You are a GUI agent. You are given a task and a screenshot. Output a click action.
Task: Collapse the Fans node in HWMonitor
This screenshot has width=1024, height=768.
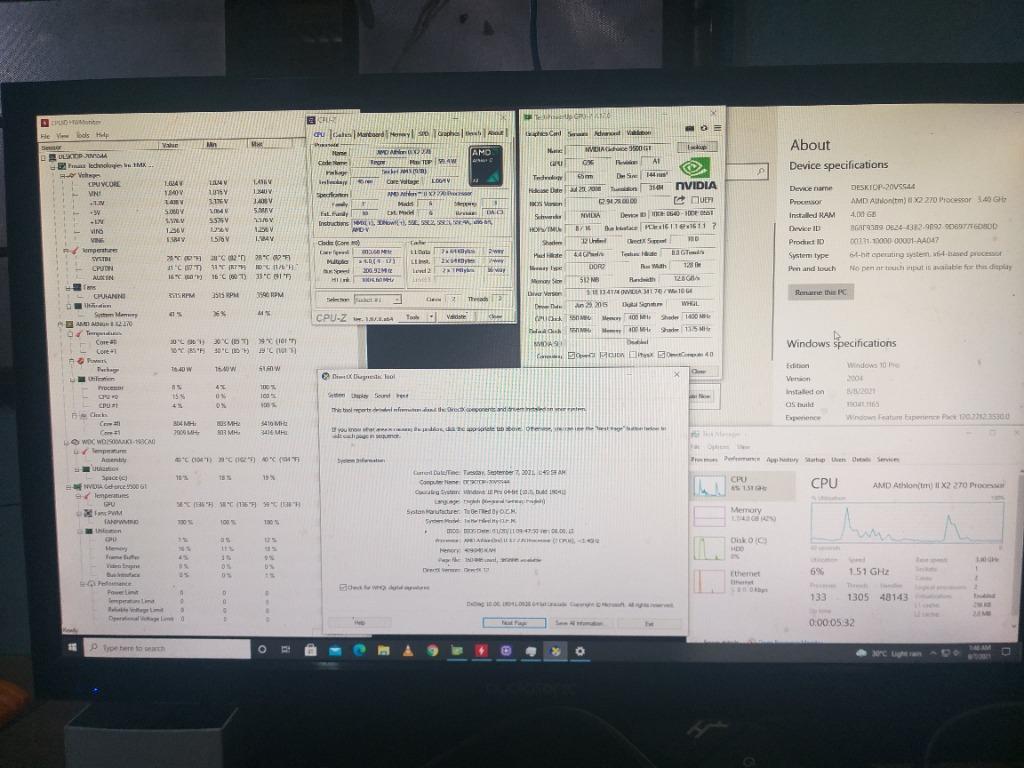tap(69, 287)
